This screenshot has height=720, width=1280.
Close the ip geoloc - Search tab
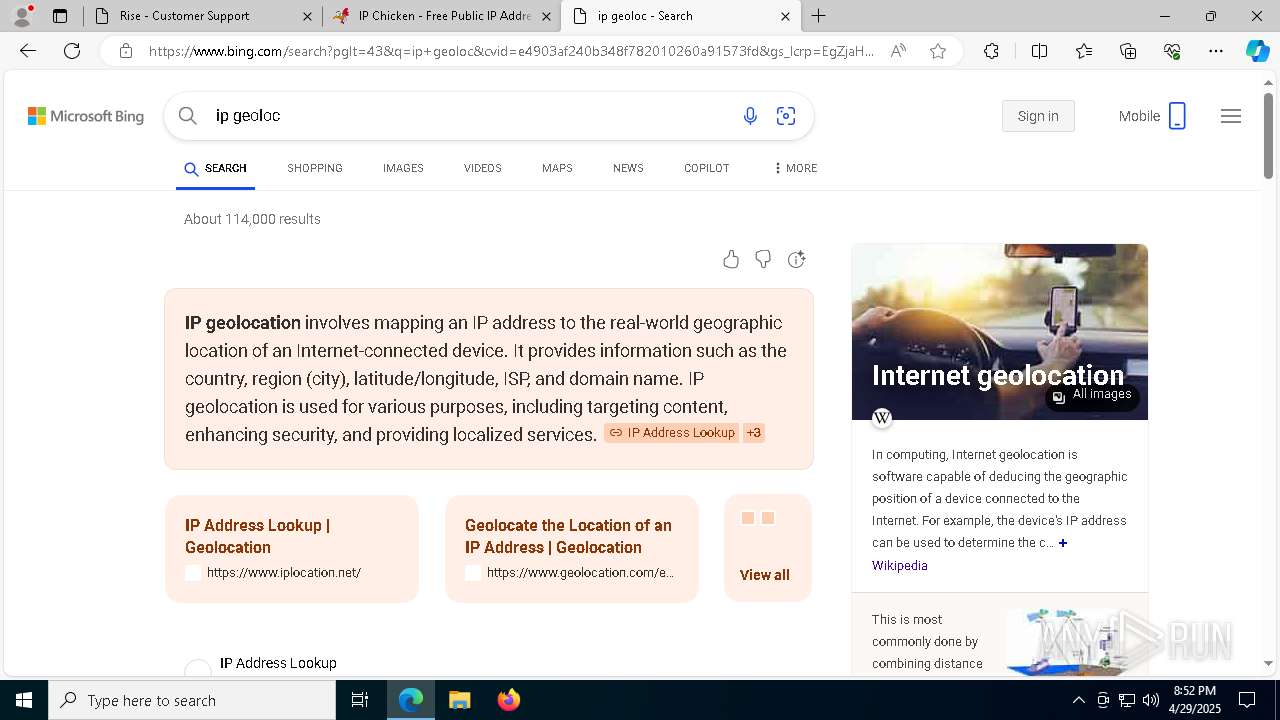pyautogui.click(x=785, y=16)
